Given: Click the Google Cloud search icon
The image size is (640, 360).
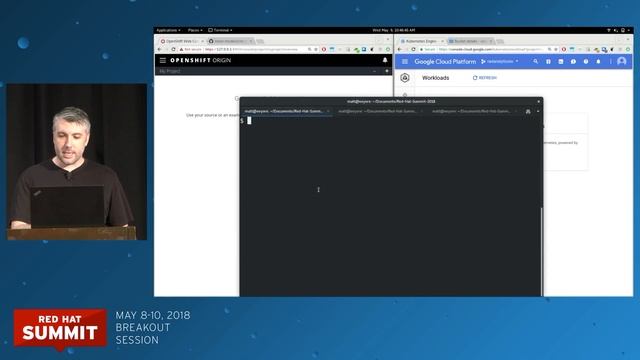Looking at the screenshot, I should 536,62.
